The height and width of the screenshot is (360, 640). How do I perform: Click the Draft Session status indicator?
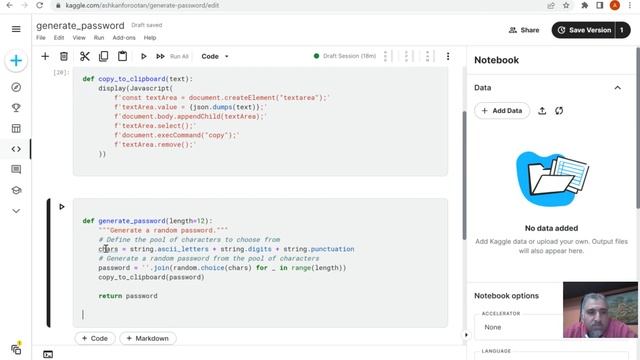[x=345, y=56]
